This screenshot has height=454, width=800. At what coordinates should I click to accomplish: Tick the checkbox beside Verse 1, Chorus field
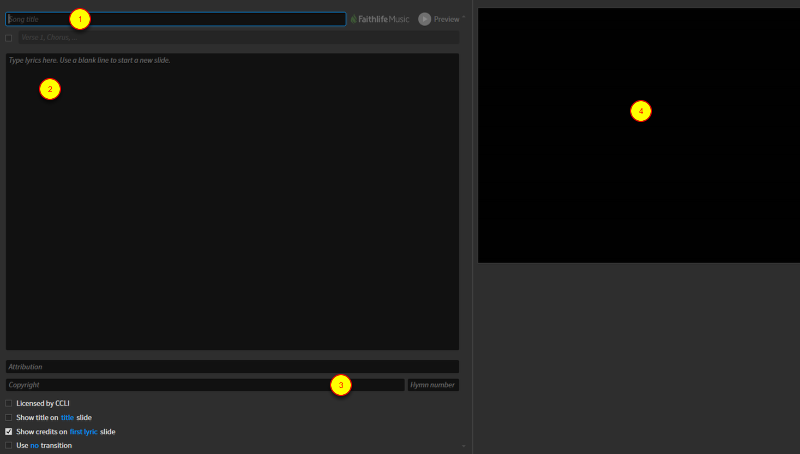(9, 38)
